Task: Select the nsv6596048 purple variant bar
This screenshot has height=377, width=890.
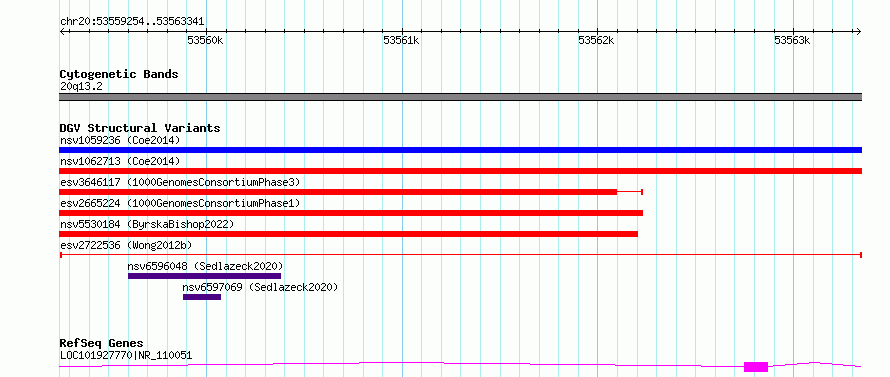Action: (204, 276)
